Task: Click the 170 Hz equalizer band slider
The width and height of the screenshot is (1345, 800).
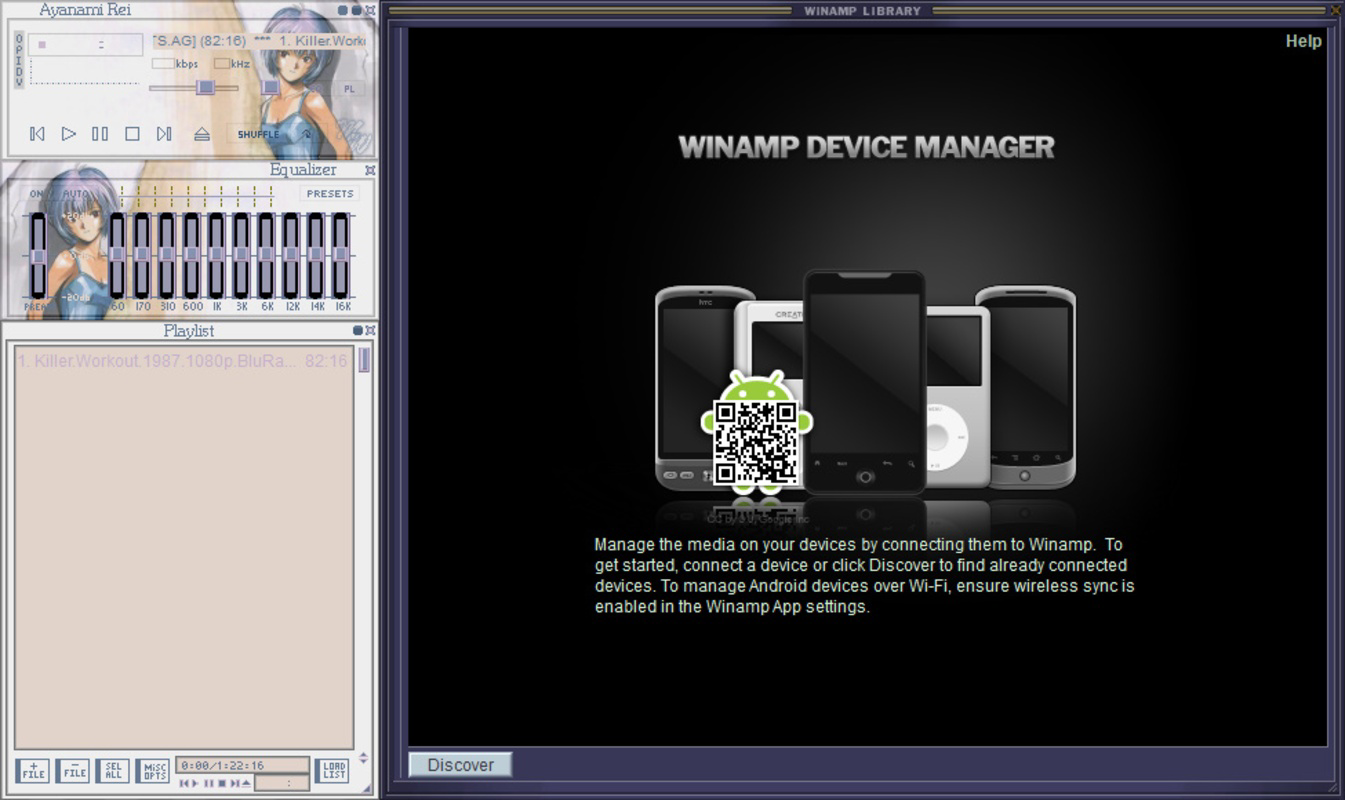Action: 142,255
